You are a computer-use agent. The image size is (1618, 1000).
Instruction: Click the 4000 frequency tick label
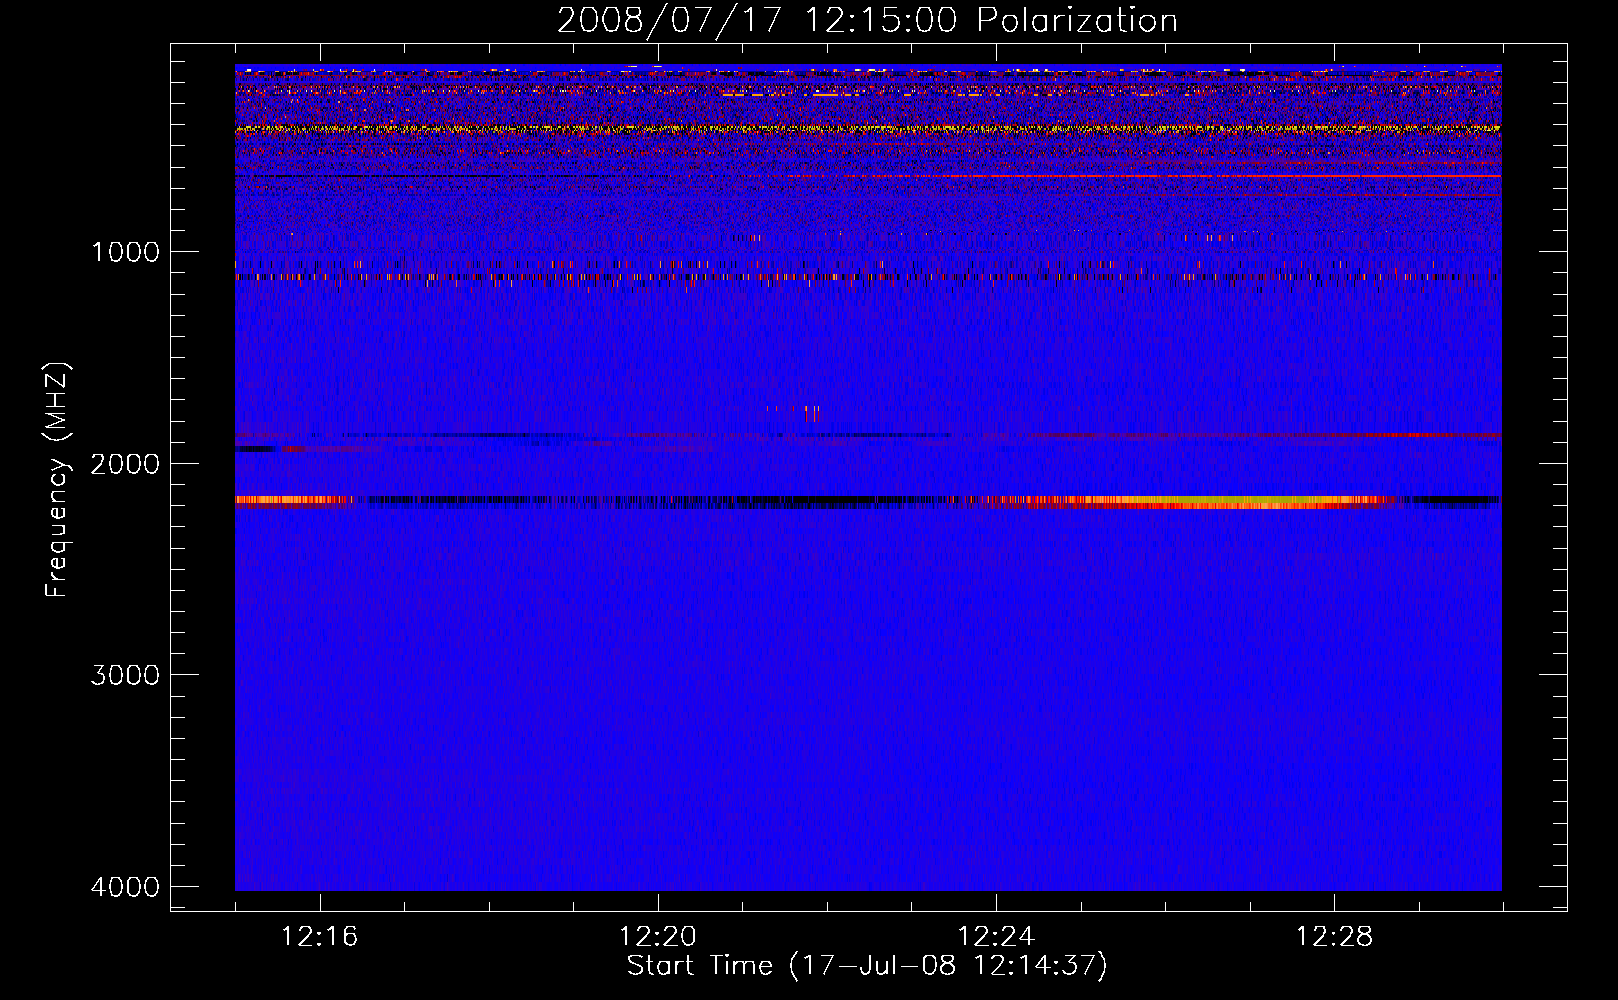[125, 887]
